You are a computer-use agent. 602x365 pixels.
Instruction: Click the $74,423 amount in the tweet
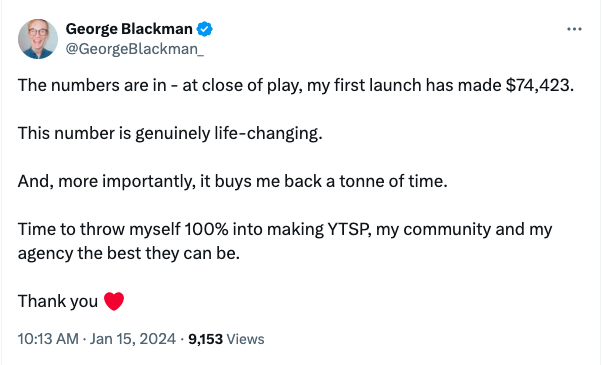click(x=539, y=85)
